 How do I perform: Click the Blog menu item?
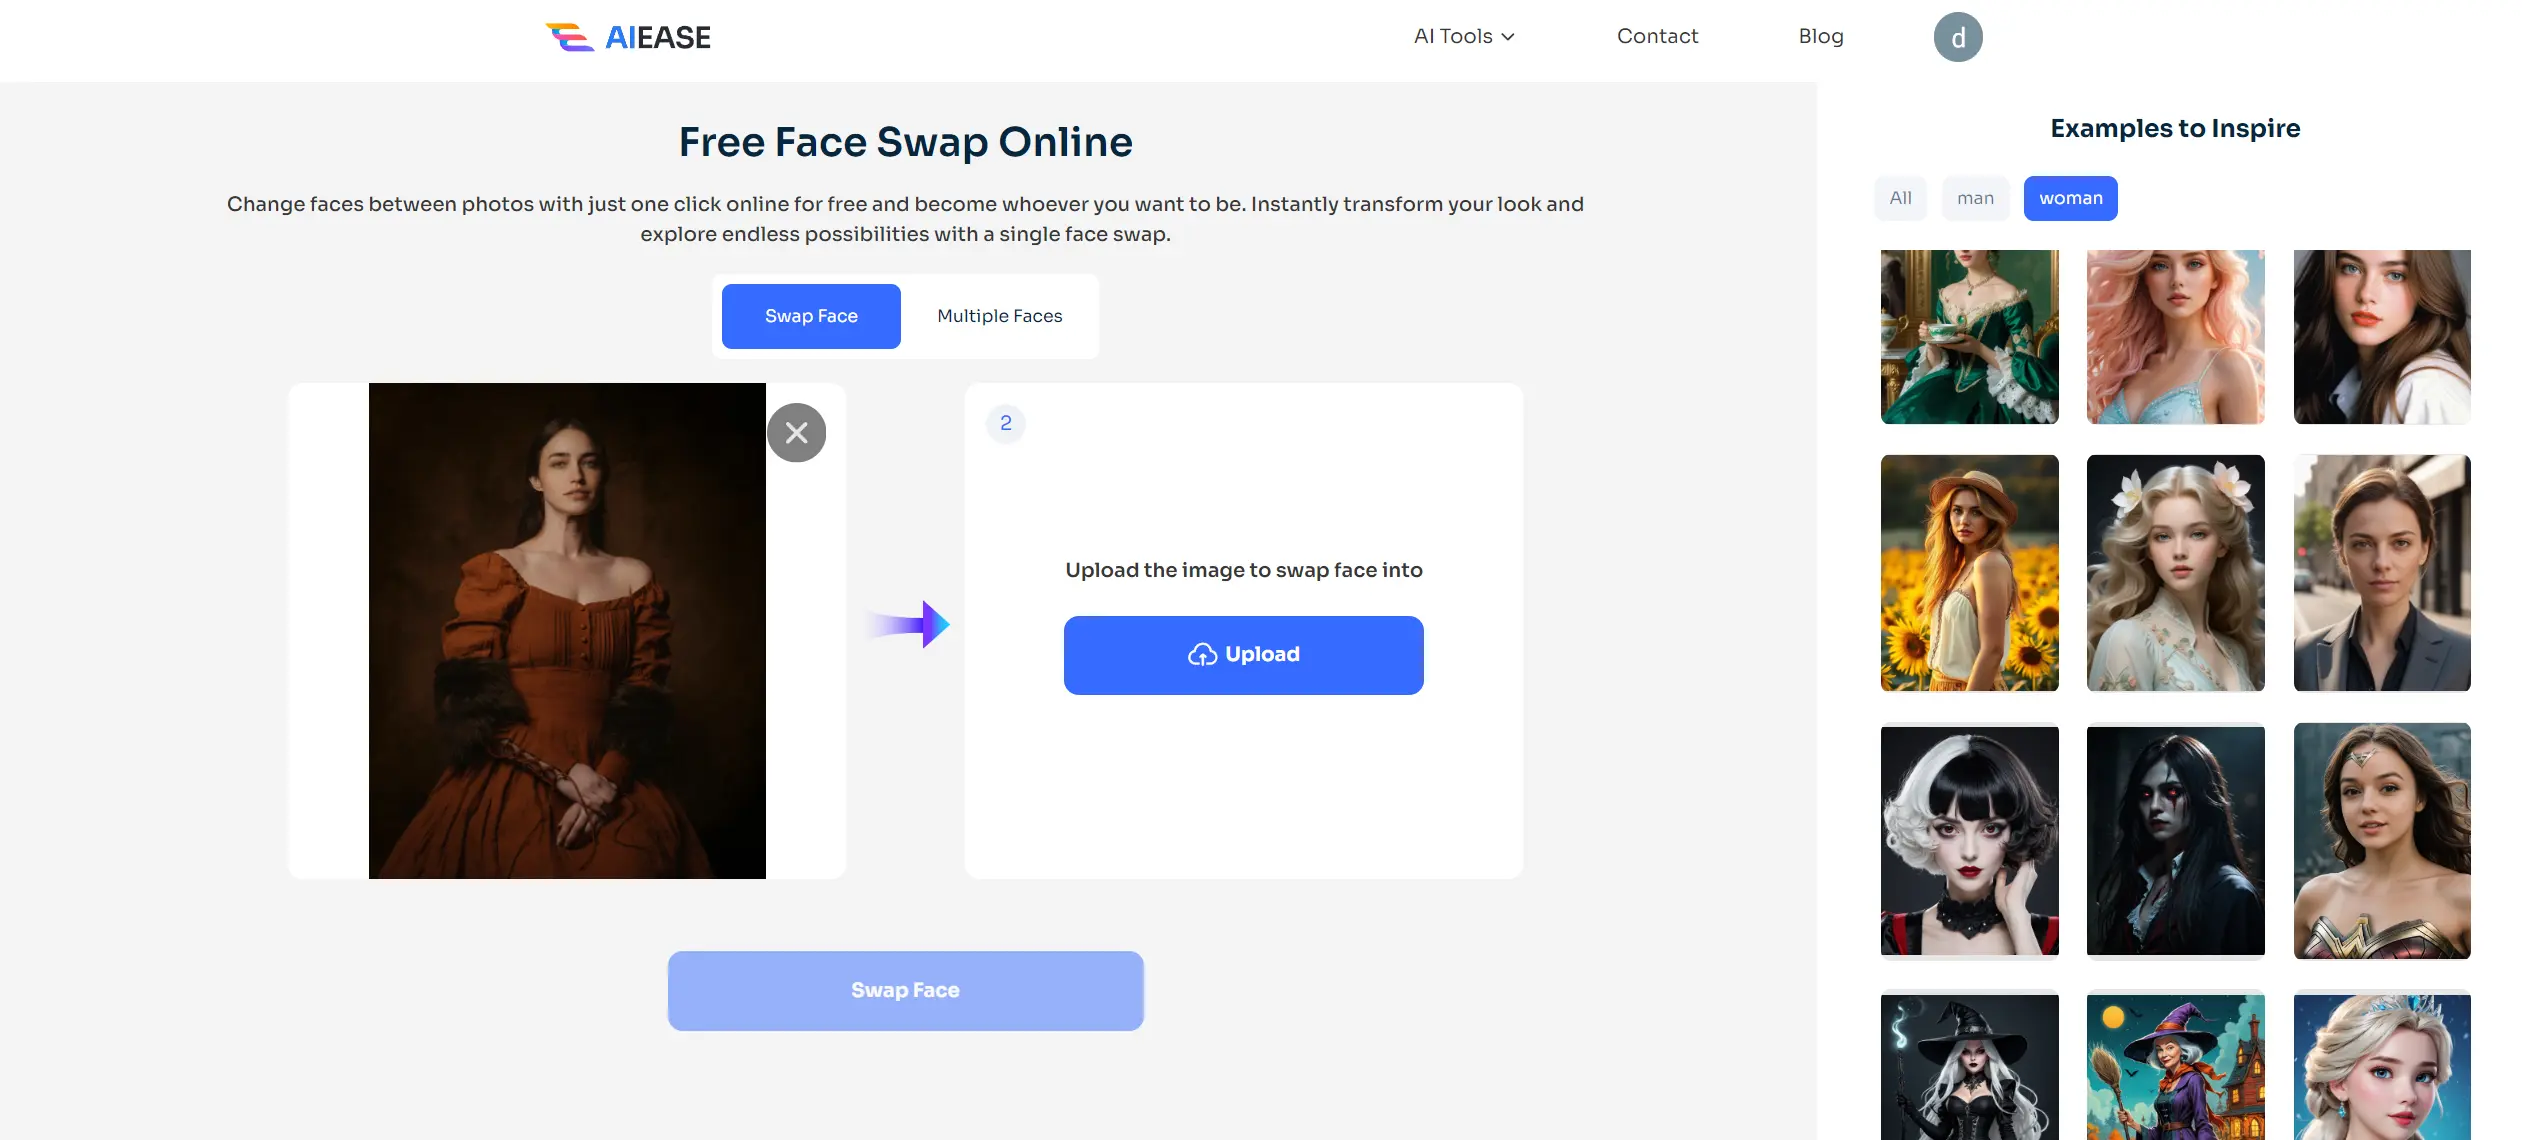pos(1821,35)
